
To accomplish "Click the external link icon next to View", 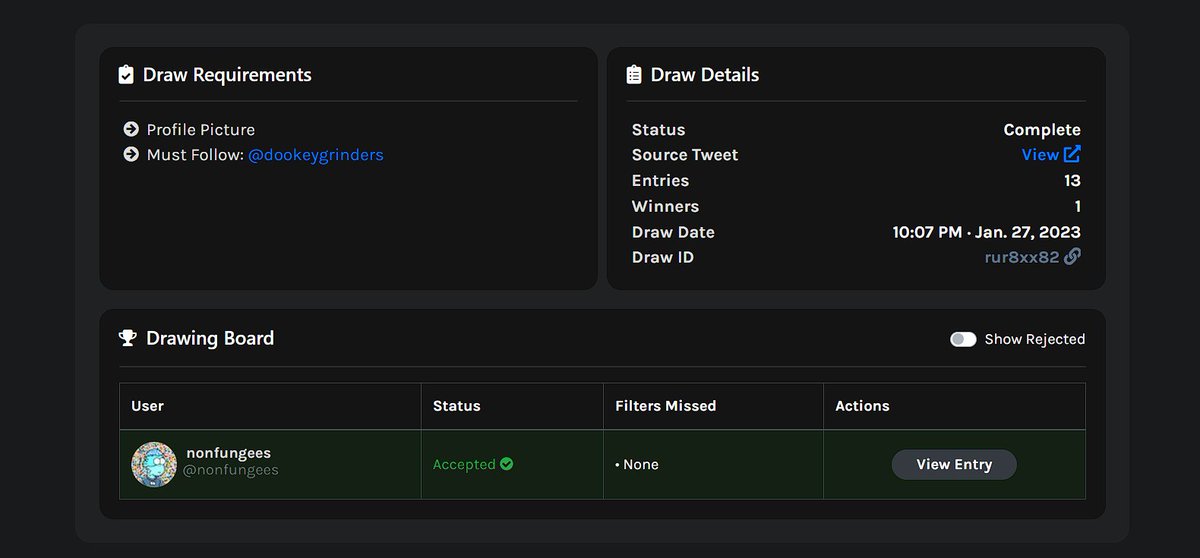I will click(1072, 154).
